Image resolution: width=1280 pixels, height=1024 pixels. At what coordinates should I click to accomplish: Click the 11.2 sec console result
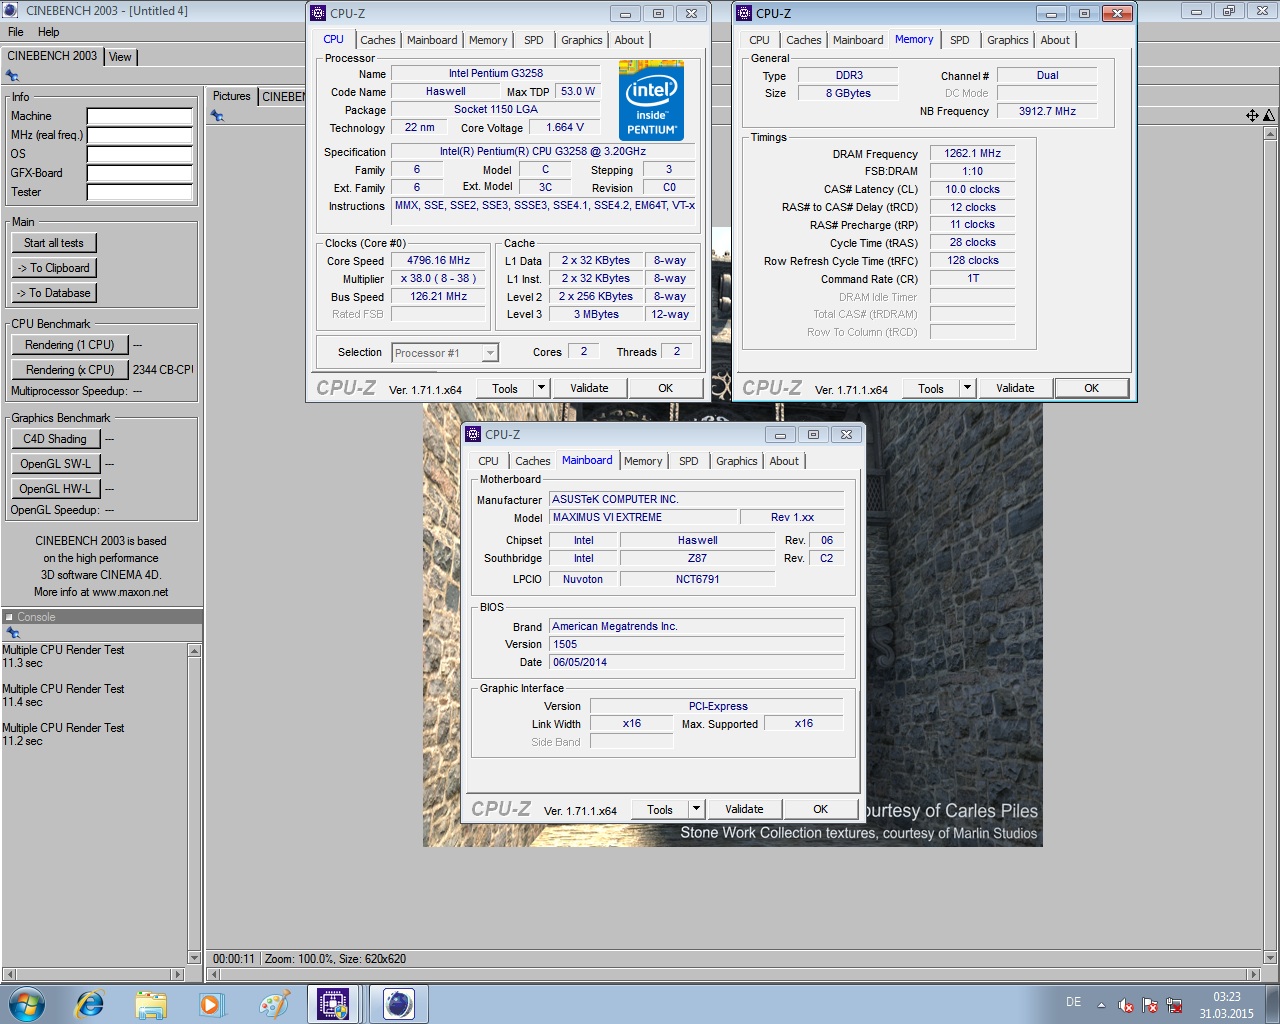coord(22,741)
